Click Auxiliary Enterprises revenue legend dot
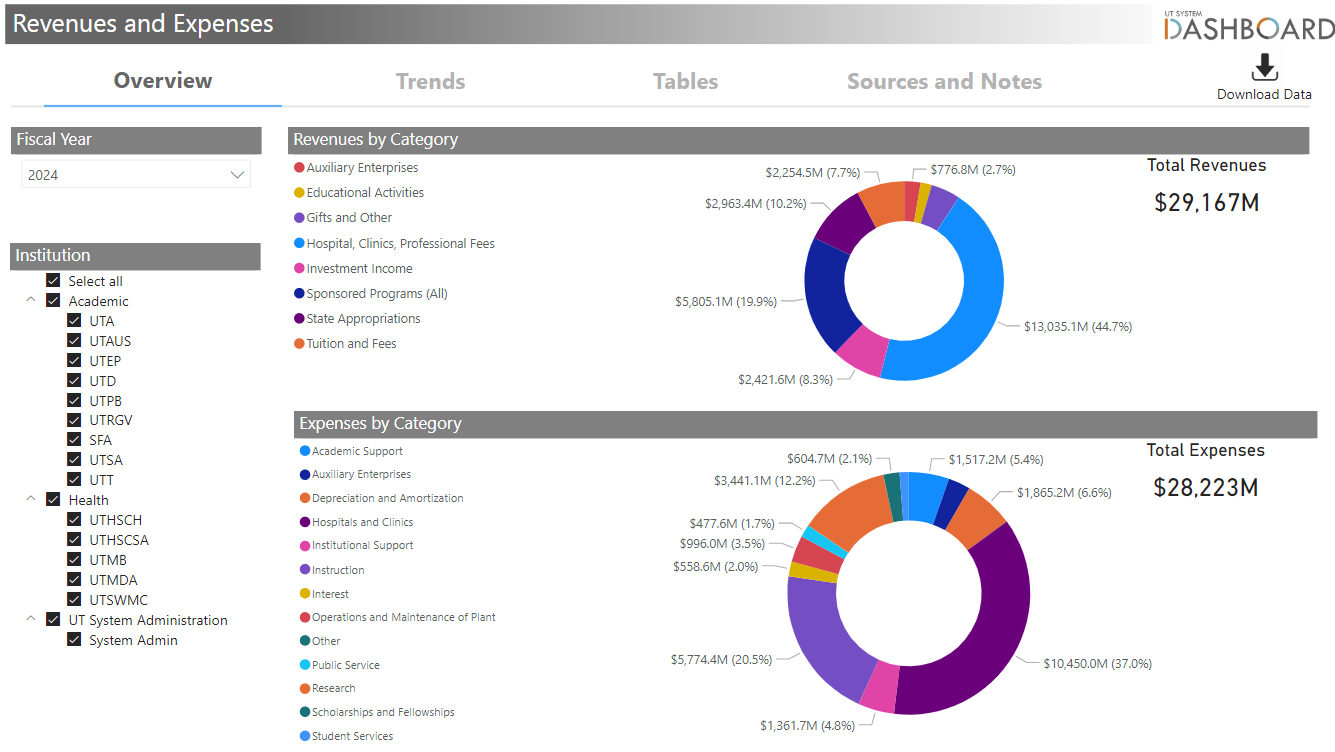The width and height of the screenshot is (1335, 752). [299, 168]
